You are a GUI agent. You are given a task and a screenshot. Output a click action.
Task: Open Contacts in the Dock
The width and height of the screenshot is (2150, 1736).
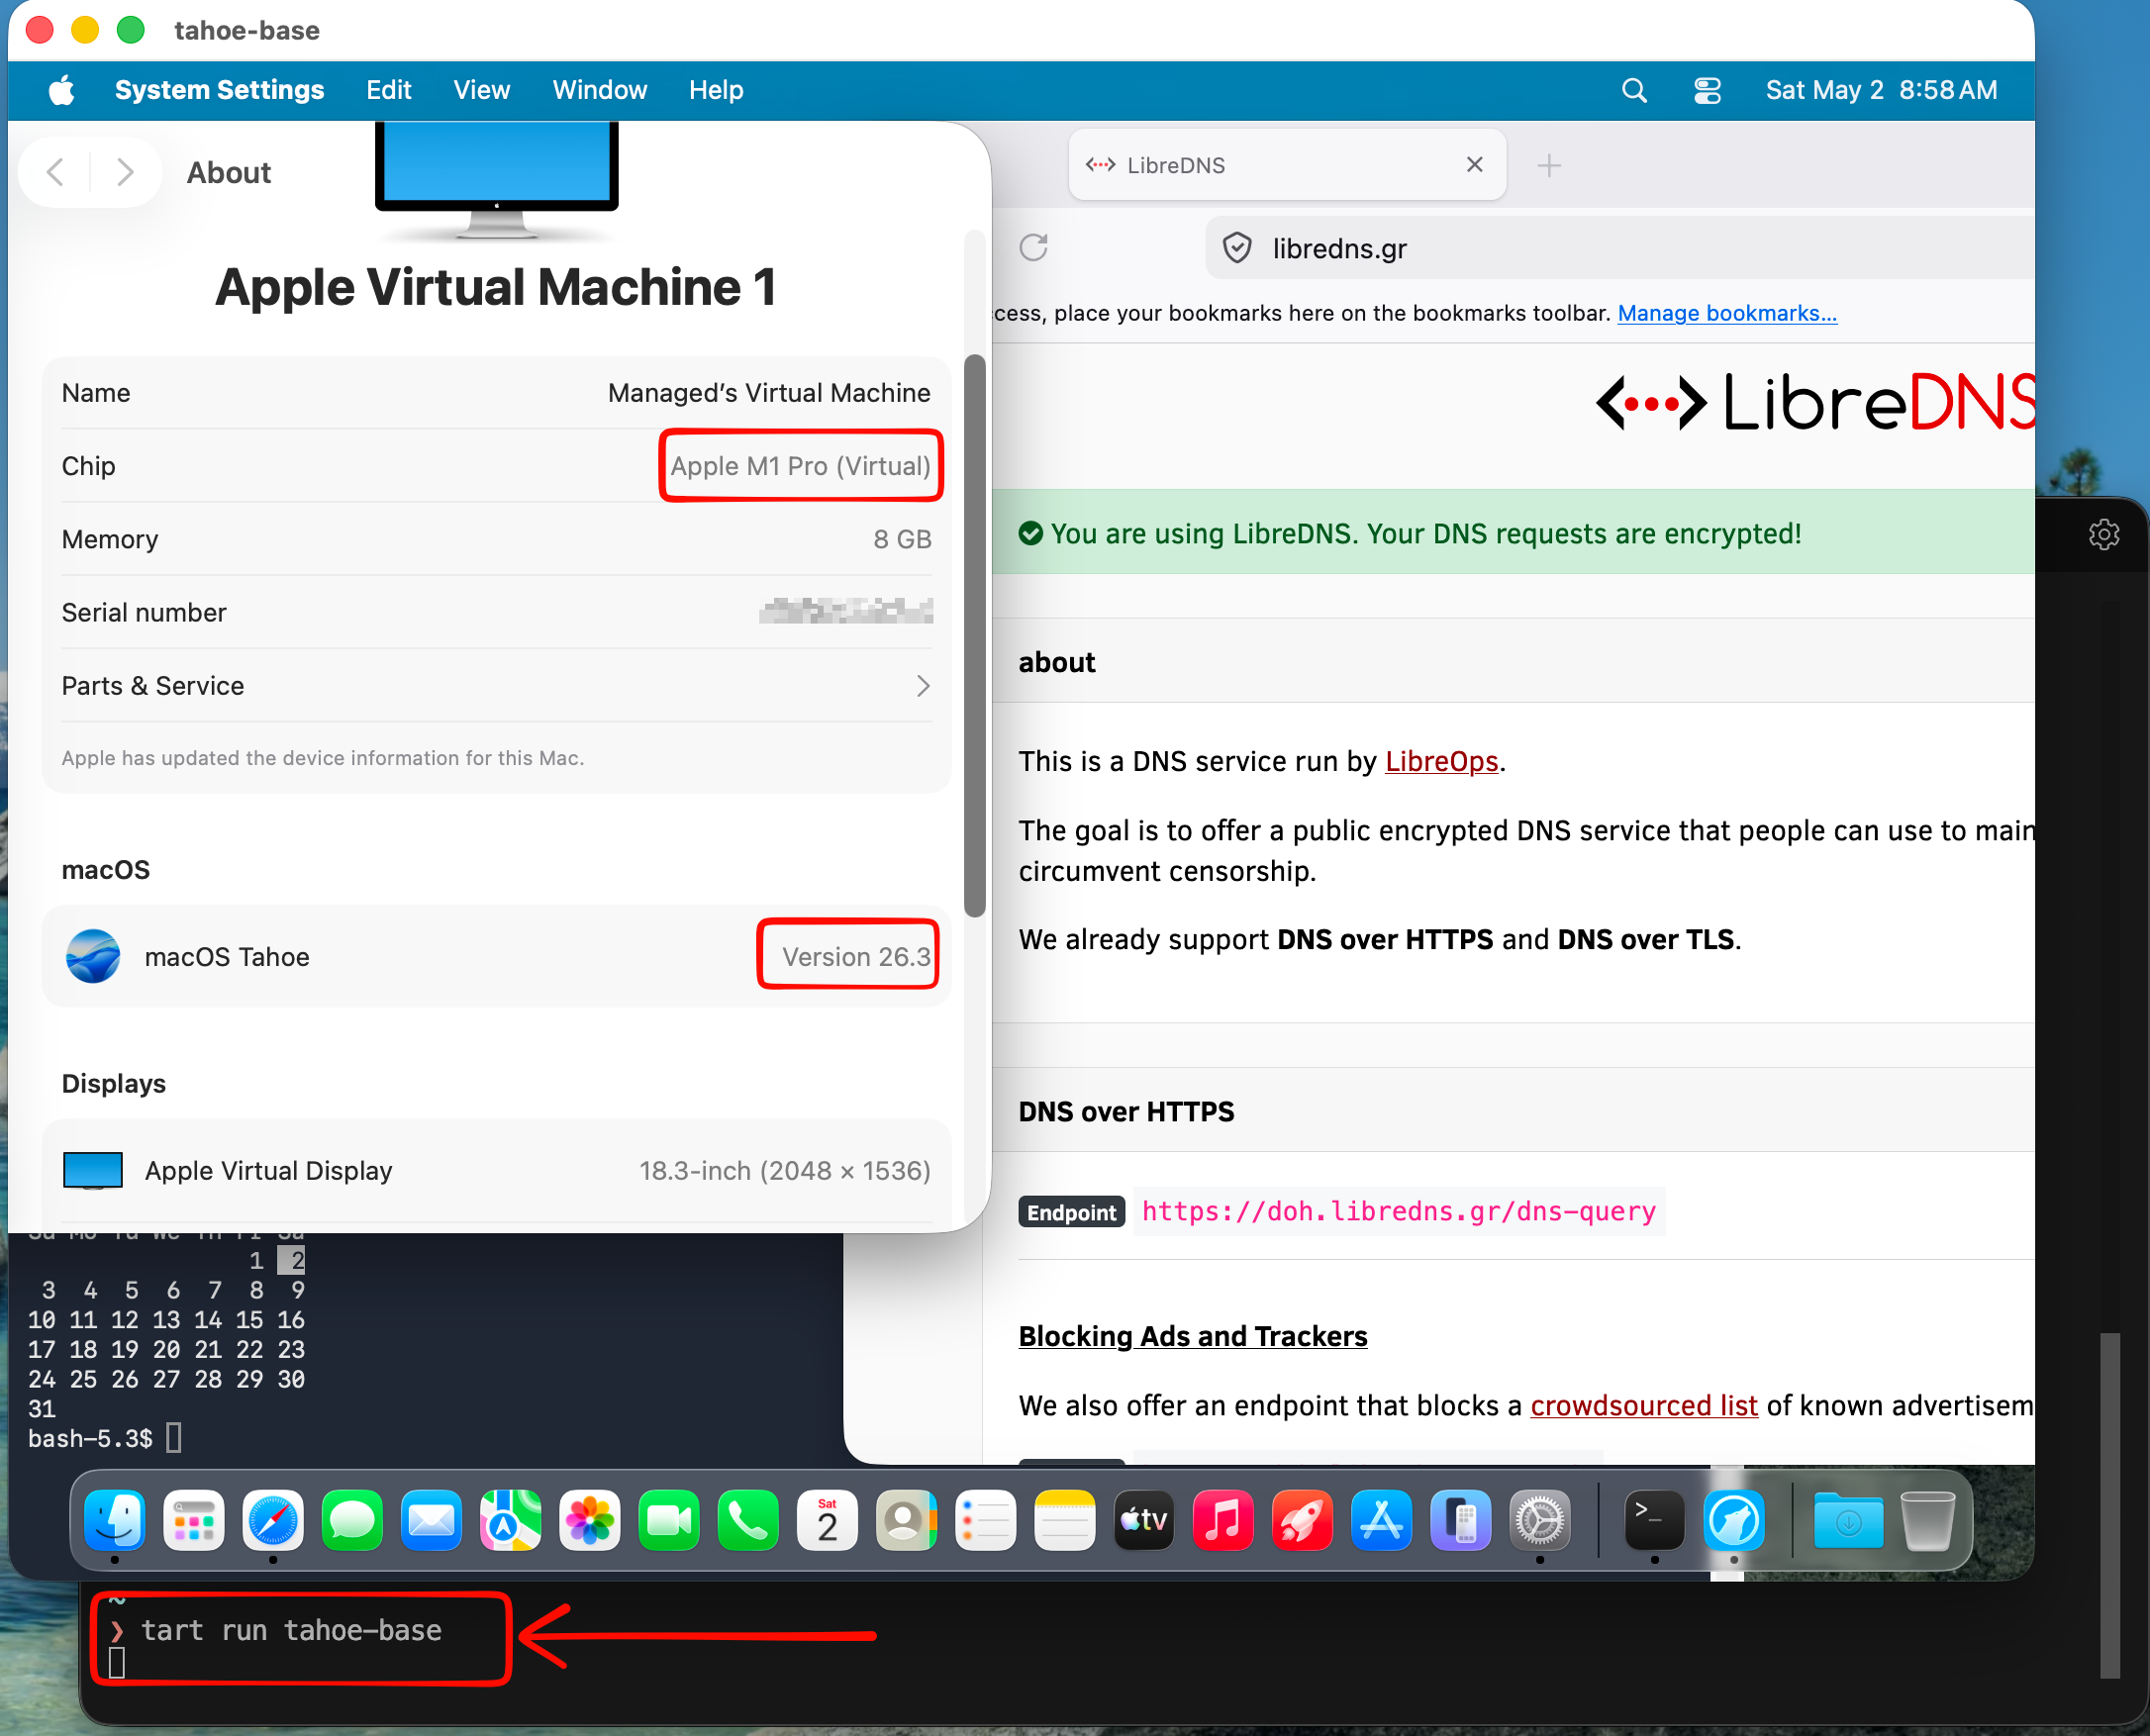point(906,1521)
